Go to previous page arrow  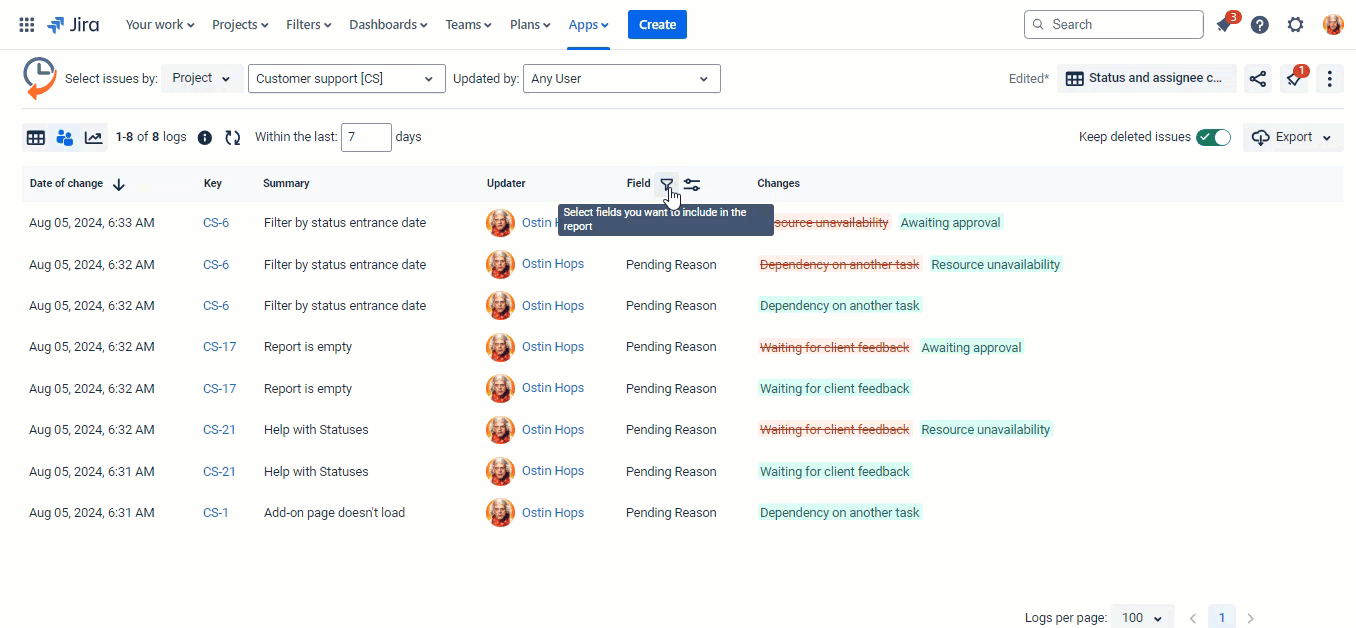pyautogui.click(x=1192, y=618)
